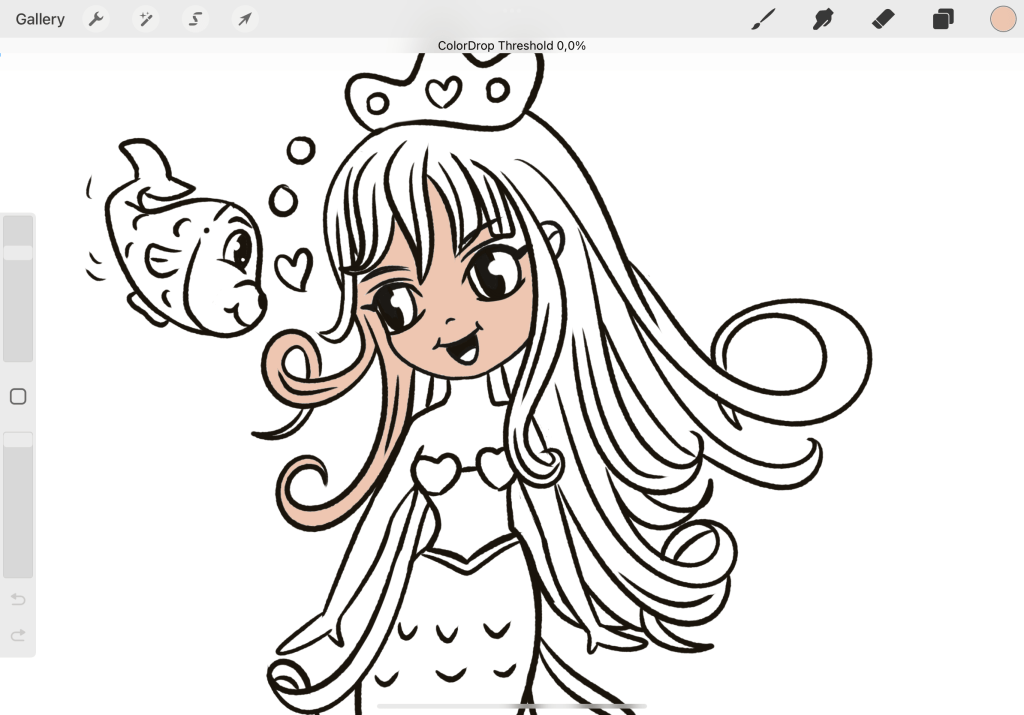The height and width of the screenshot is (715, 1024).
Task: Select the Paint brush tool
Action: click(x=764, y=19)
